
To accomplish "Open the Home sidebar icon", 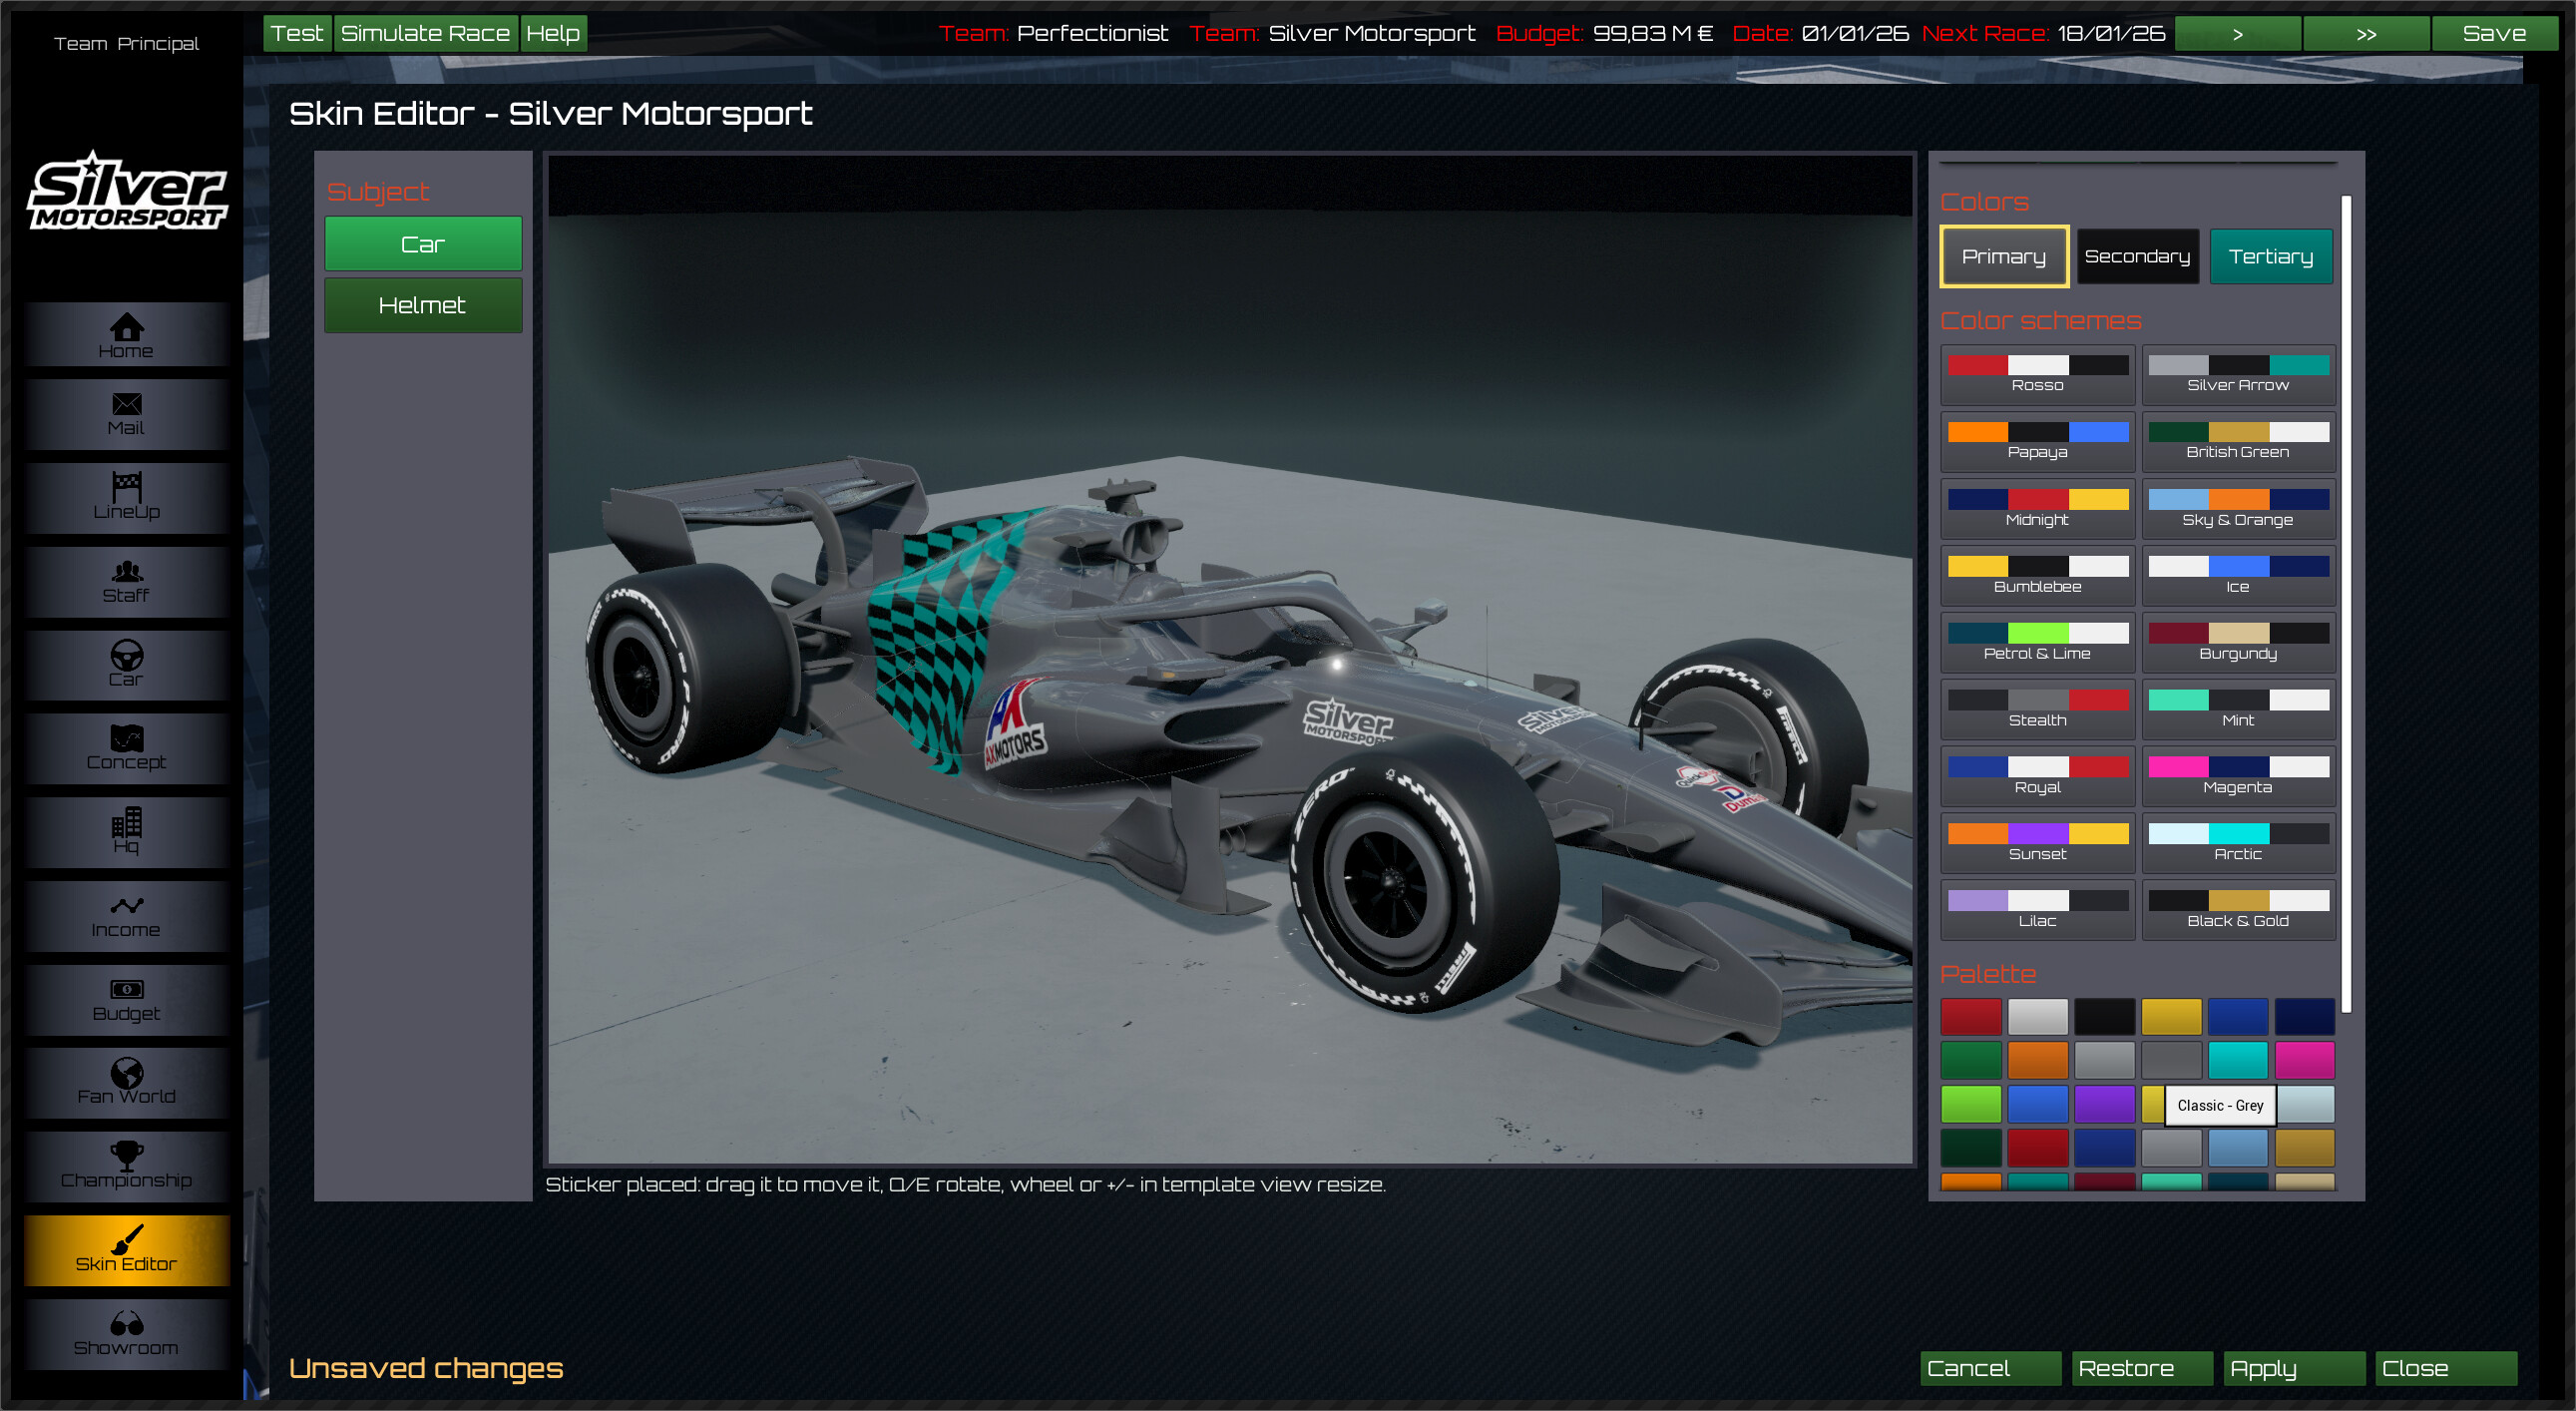I will pyautogui.click(x=126, y=335).
